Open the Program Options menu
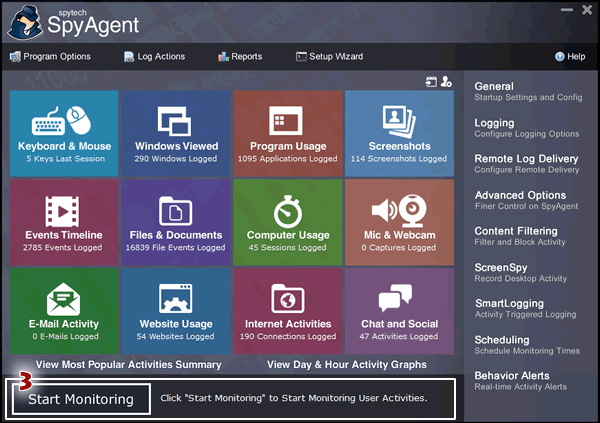Screen dimensions: 600x423 click(50, 57)
